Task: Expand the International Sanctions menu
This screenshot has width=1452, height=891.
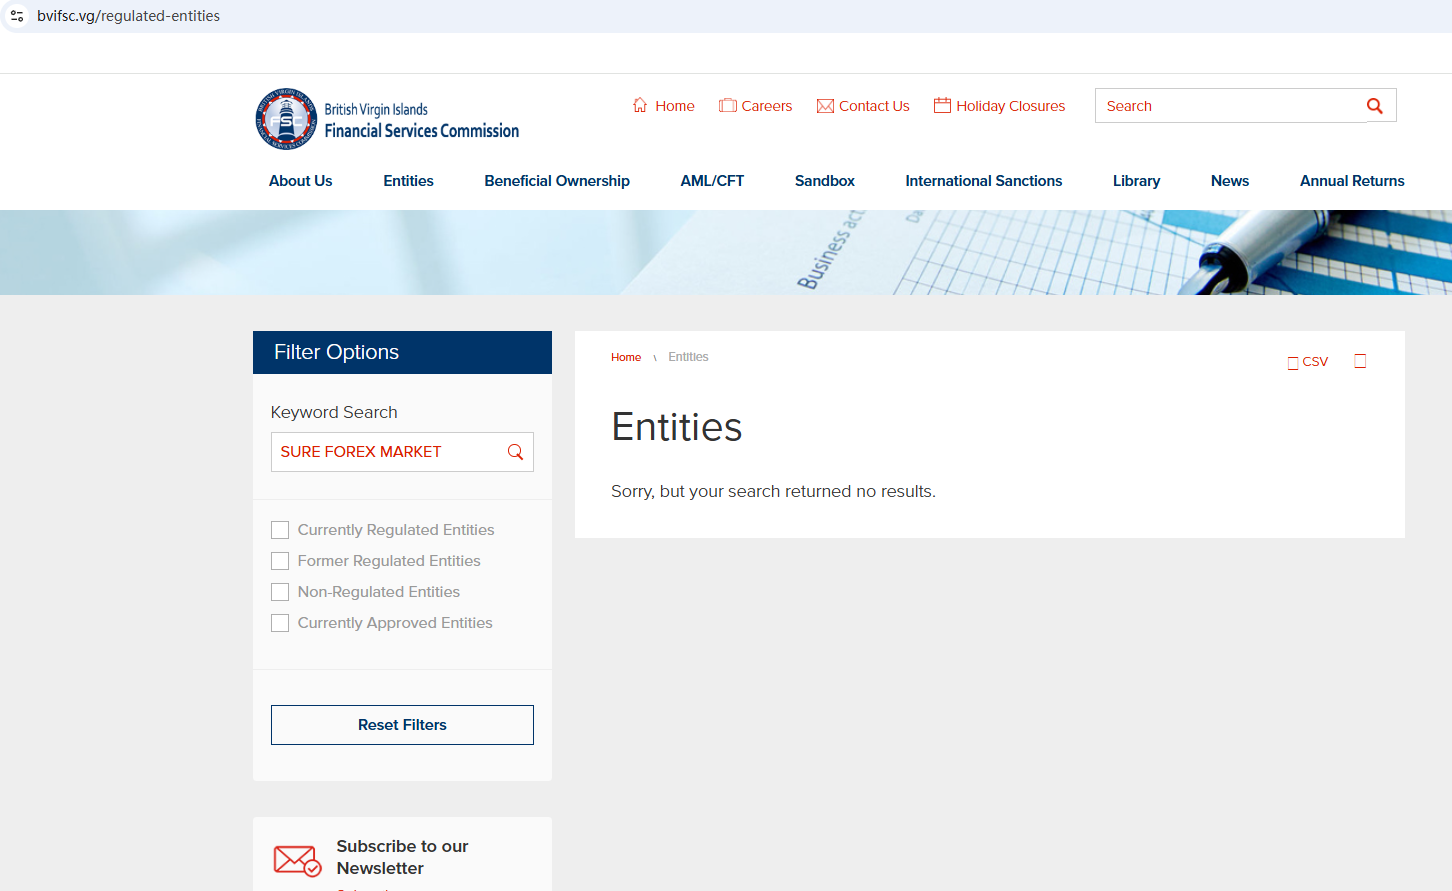Action: pos(983,181)
